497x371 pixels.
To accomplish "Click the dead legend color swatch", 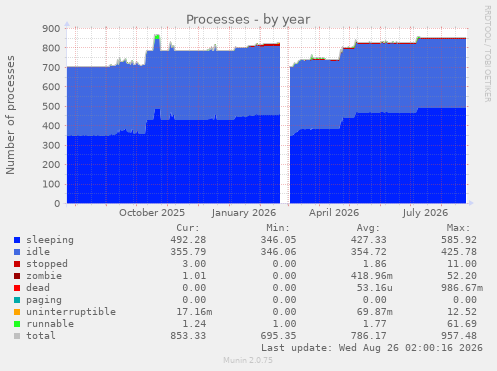I will (17, 288).
